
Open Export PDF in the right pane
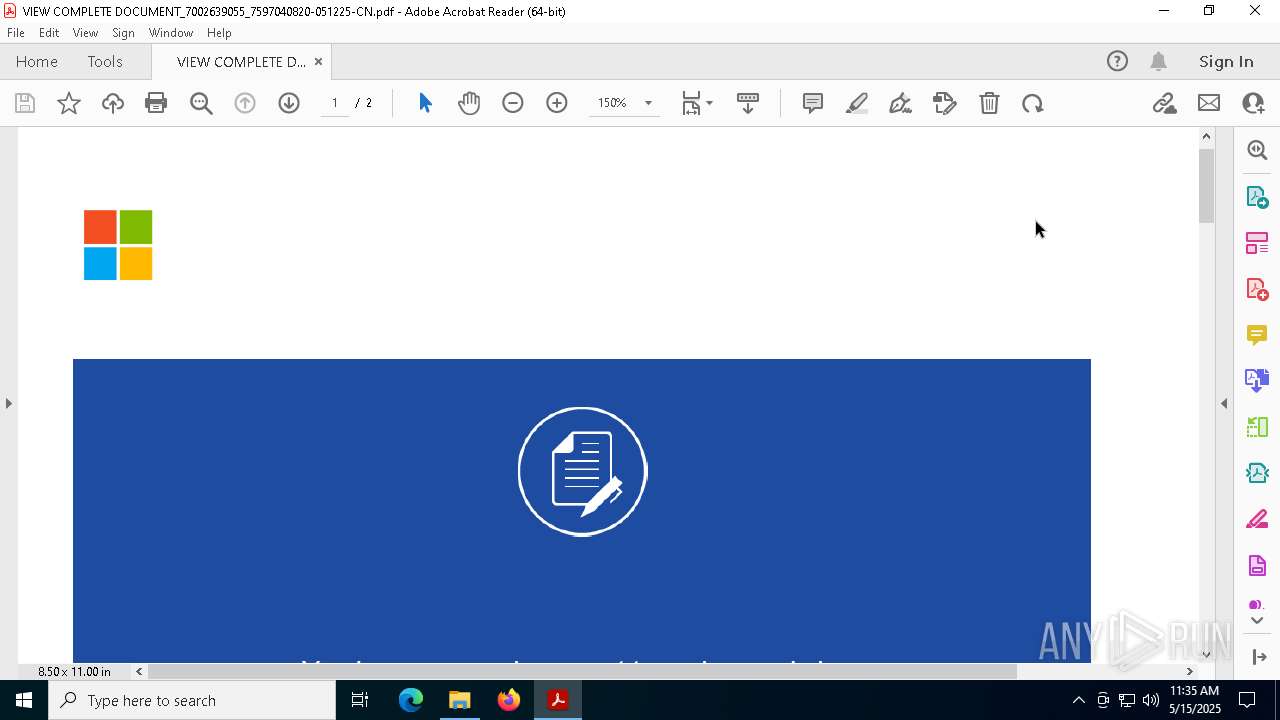pos(1257,196)
